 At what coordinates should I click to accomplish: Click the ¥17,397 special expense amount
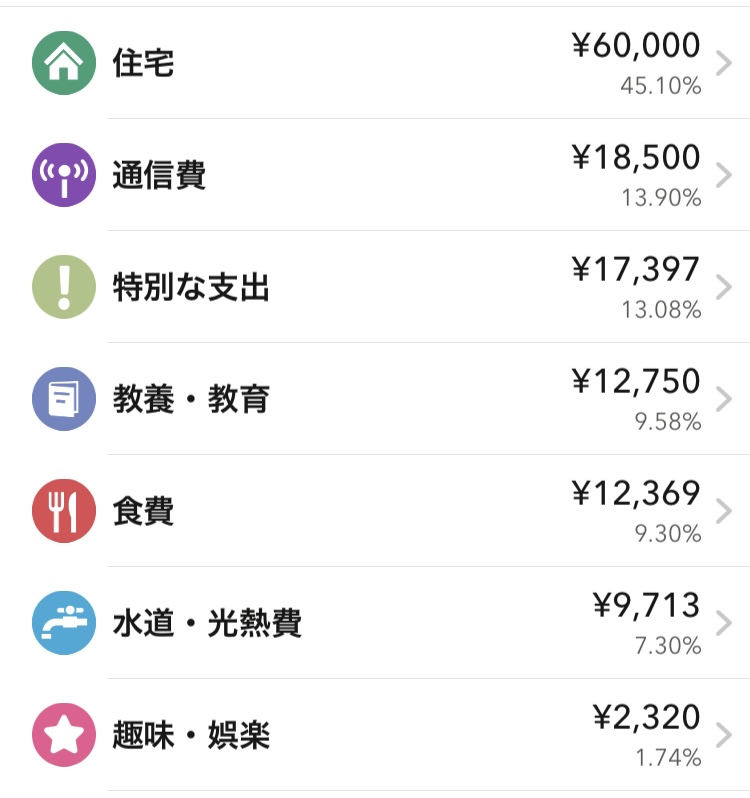coord(636,269)
